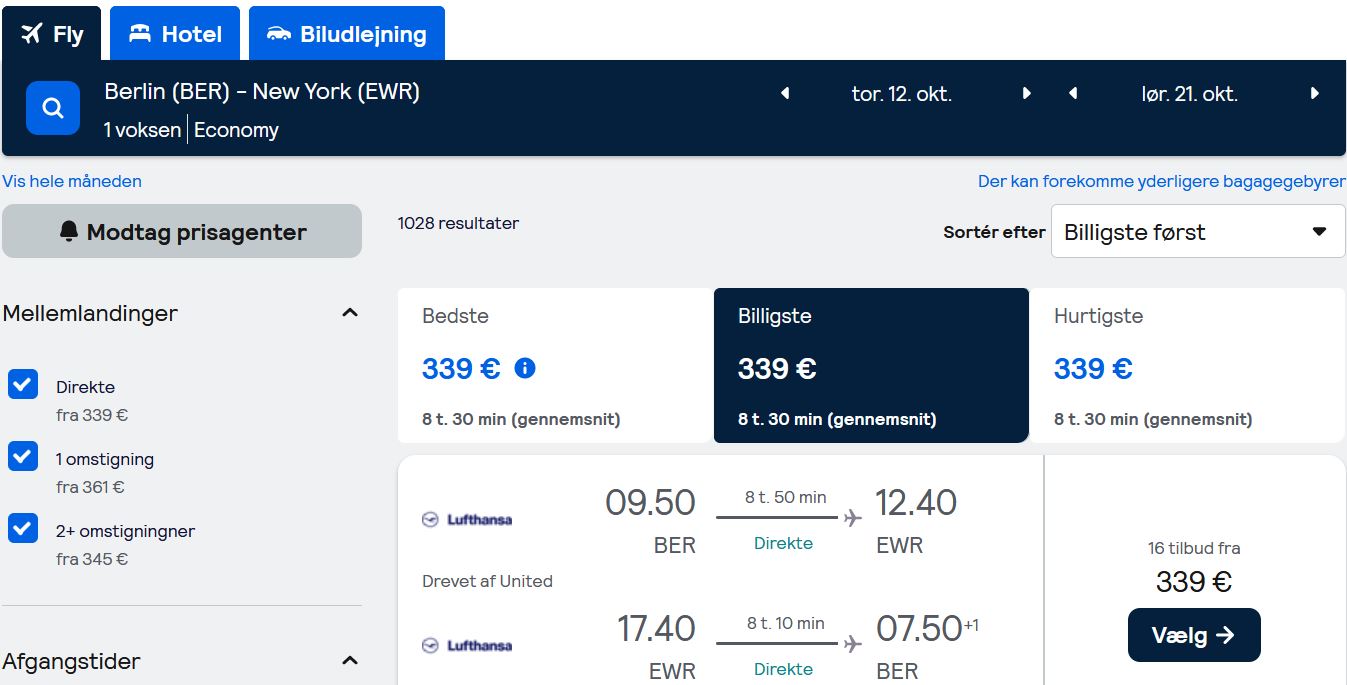Choose the flight with Vælg button
Viewport: 1347px width, 685px height.
pos(1194,635)
